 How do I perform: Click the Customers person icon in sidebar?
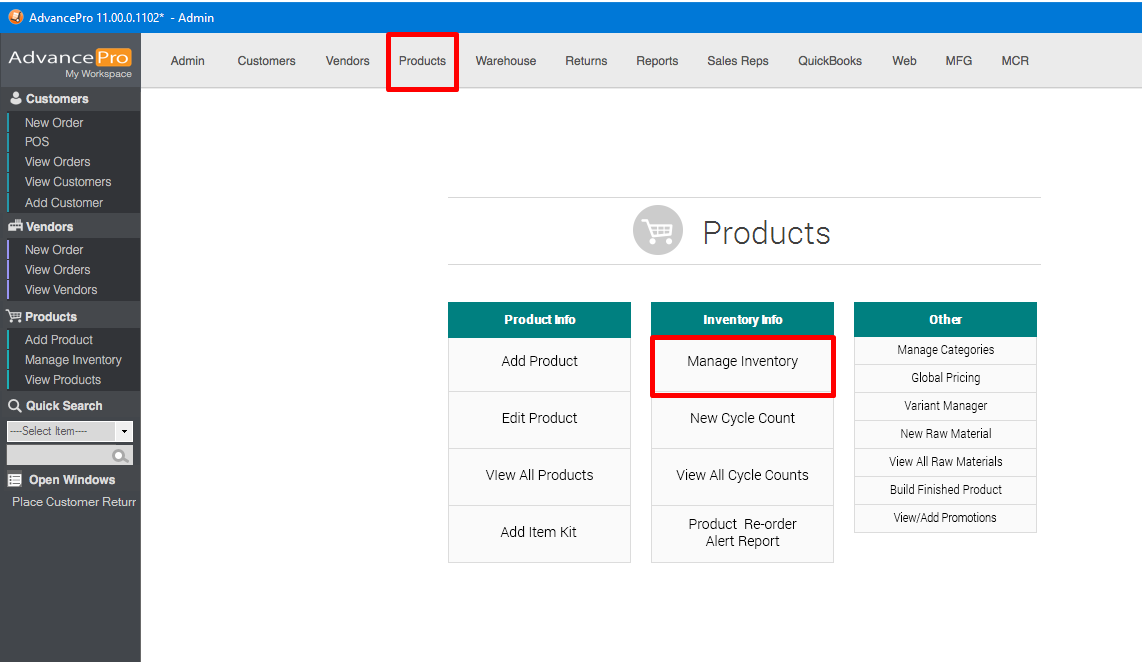[15, 99]
